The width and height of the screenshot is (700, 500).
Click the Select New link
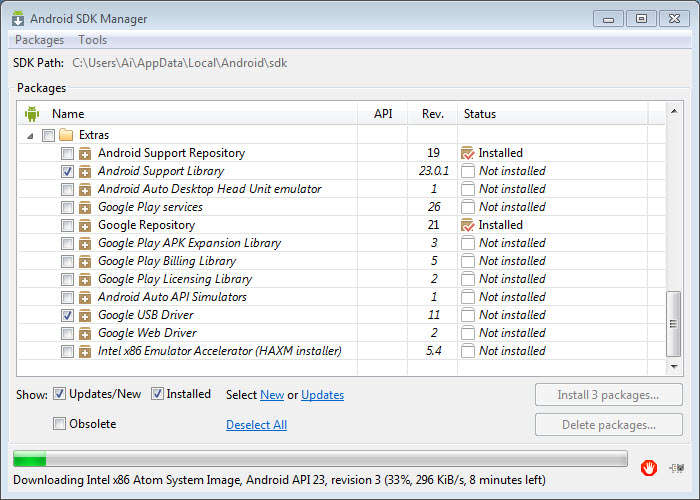coord(272,395)
